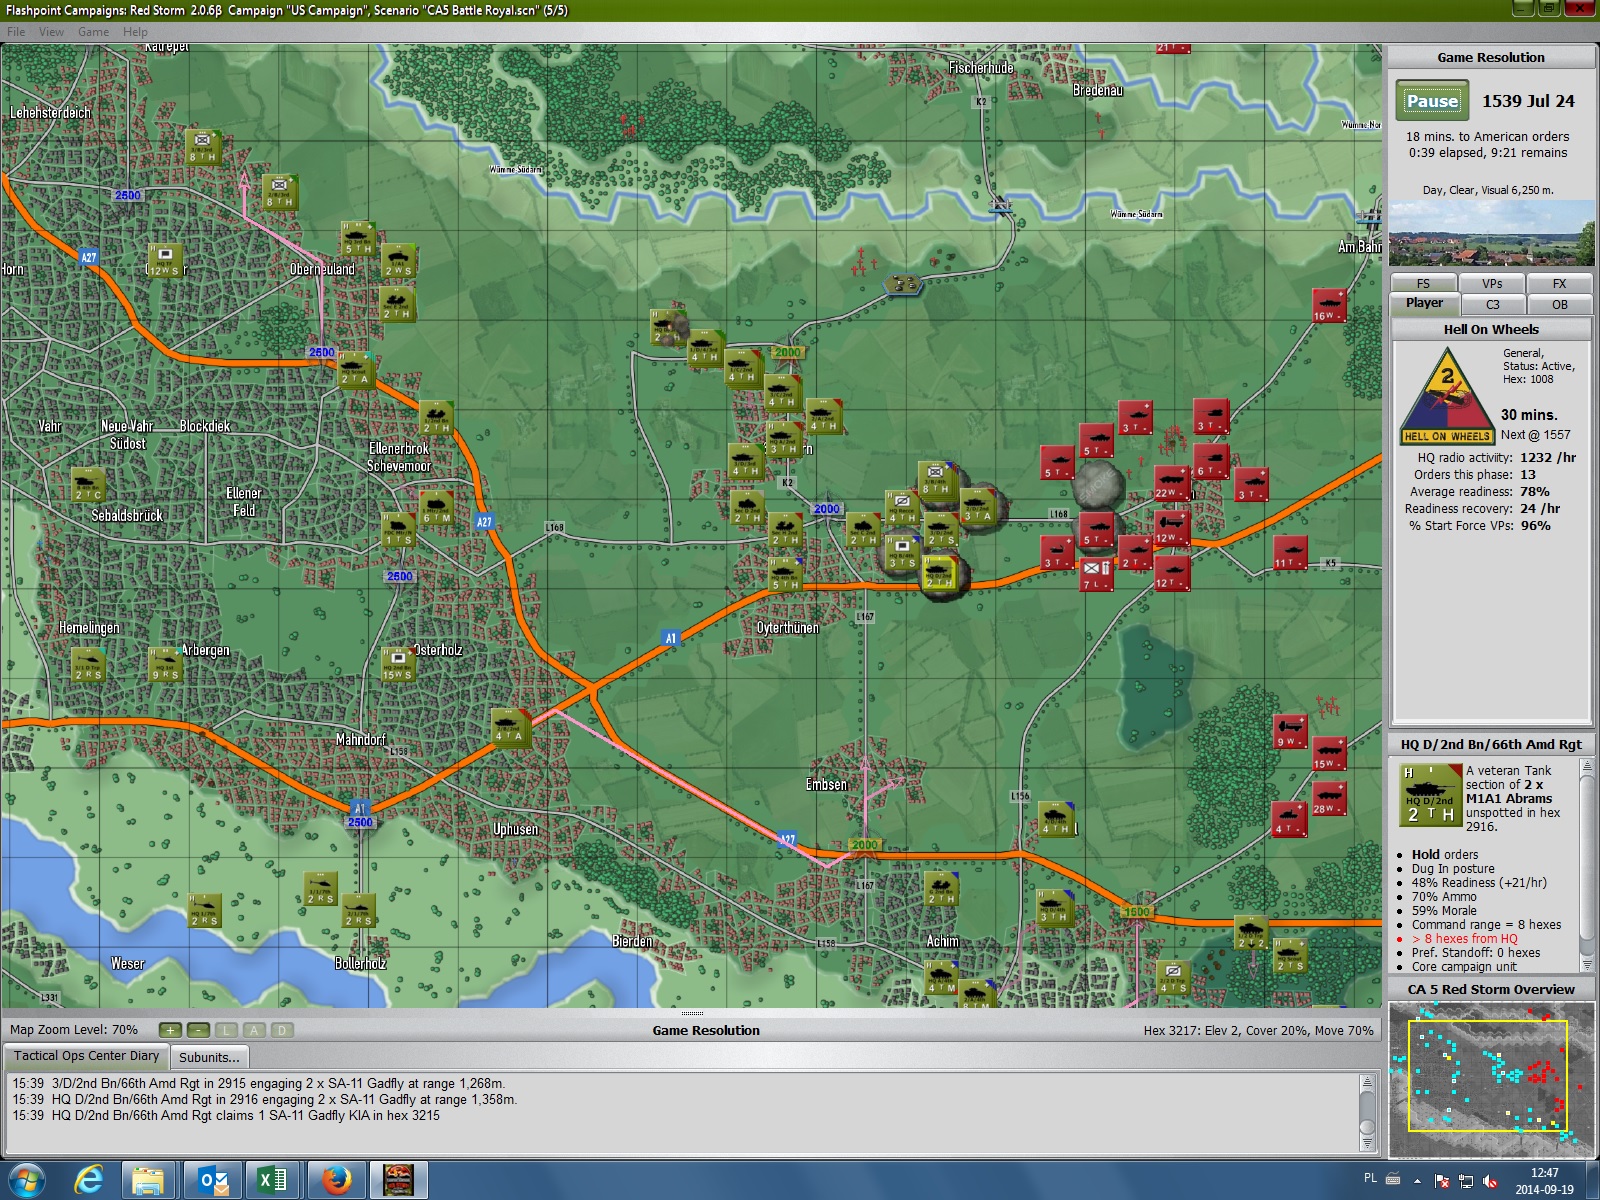Click diary scrollbar up arrow
This screenshot has height=1200, width=1600.
pyautogui.click(x=1367, y=1083)
